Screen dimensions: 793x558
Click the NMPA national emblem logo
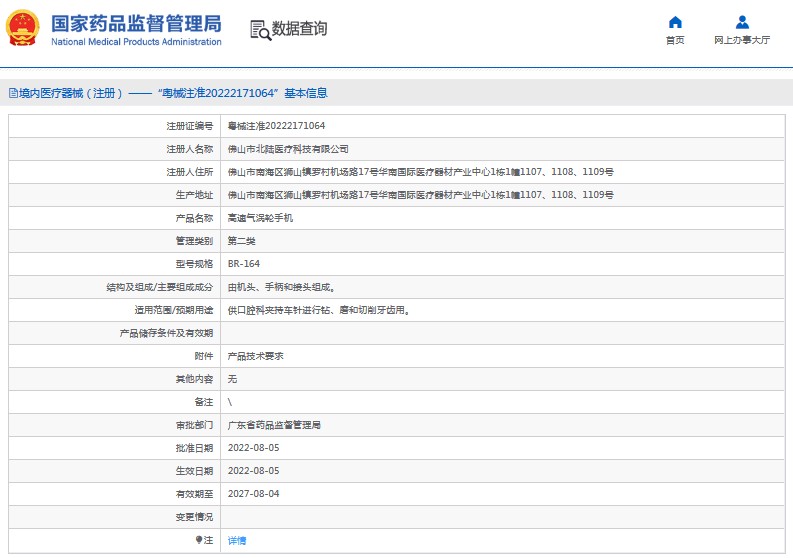[23, 29]
